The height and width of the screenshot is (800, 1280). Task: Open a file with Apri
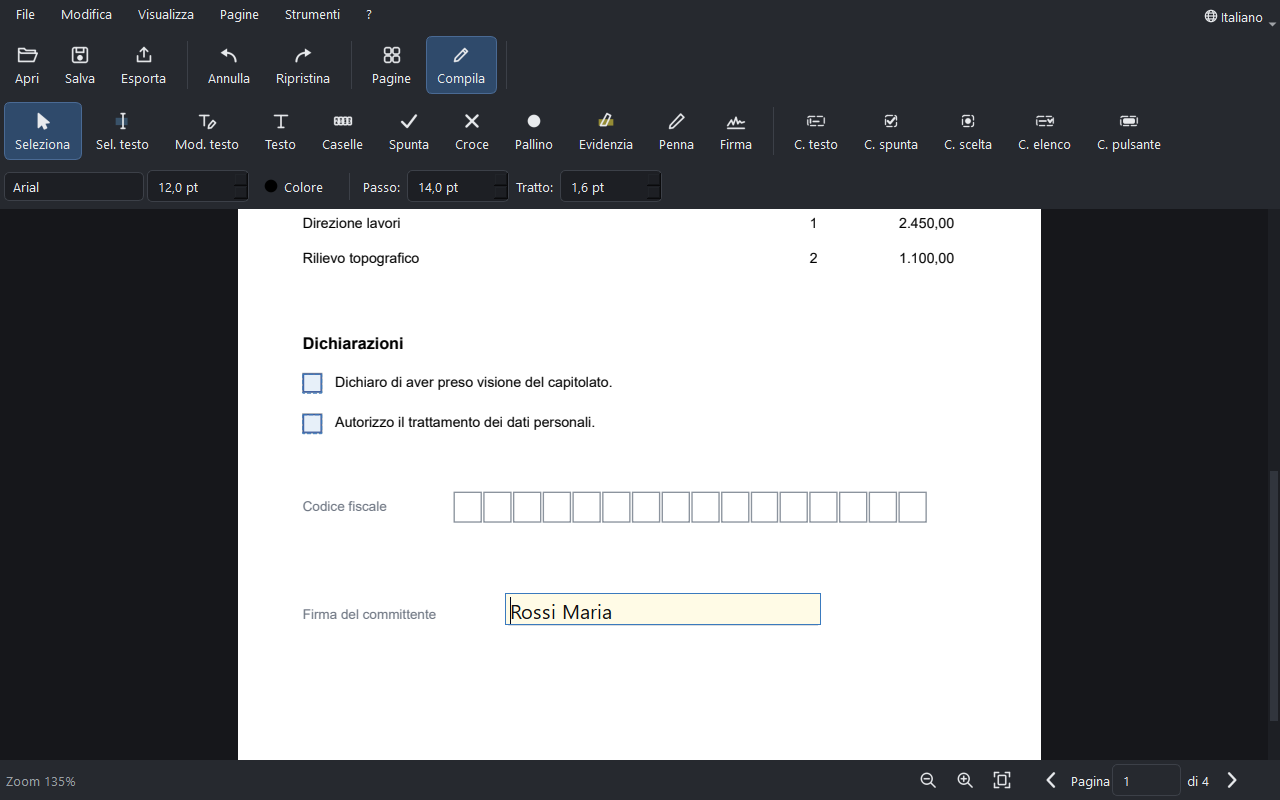(x=27, y=65)
